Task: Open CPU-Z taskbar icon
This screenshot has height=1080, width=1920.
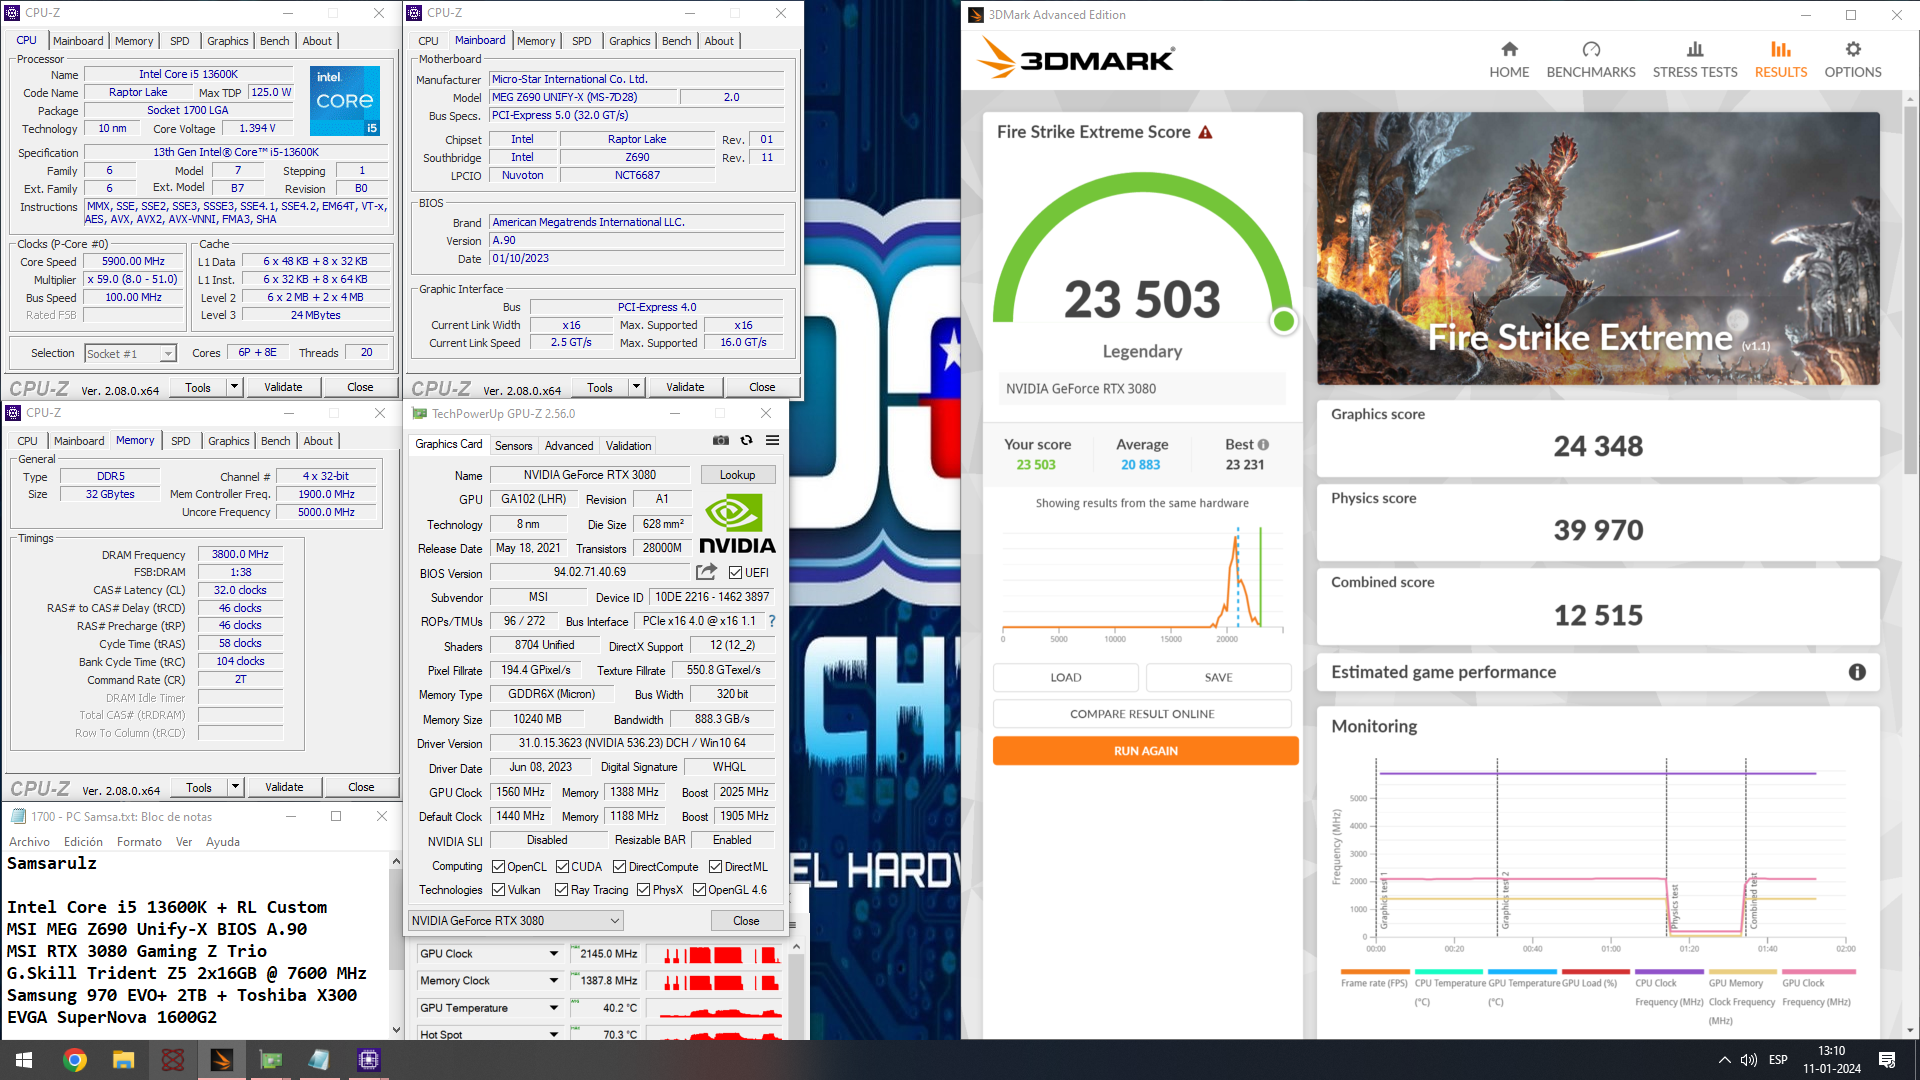Action: tap(368, 1060)
